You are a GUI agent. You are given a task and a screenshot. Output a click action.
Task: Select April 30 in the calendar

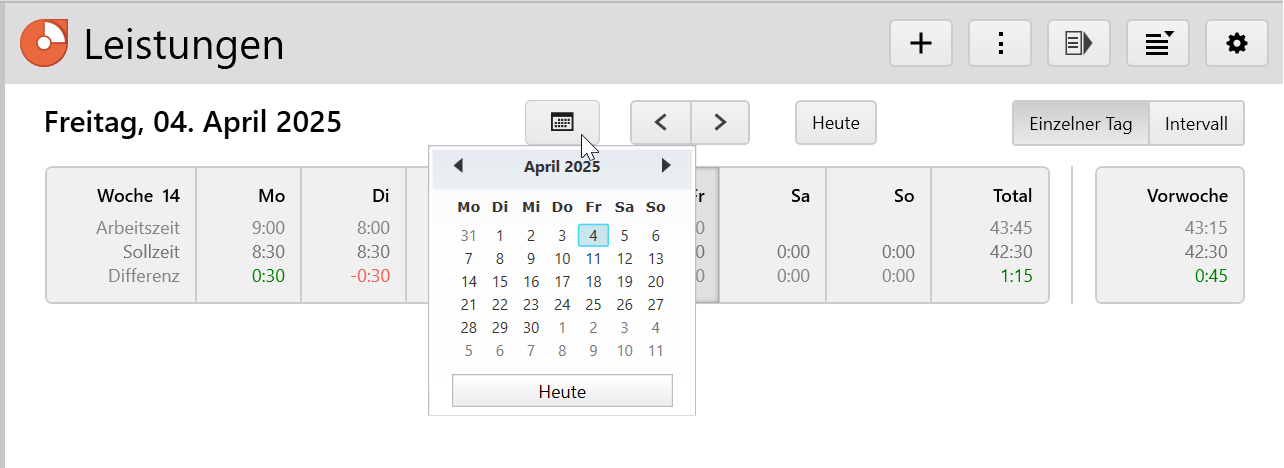531,328
